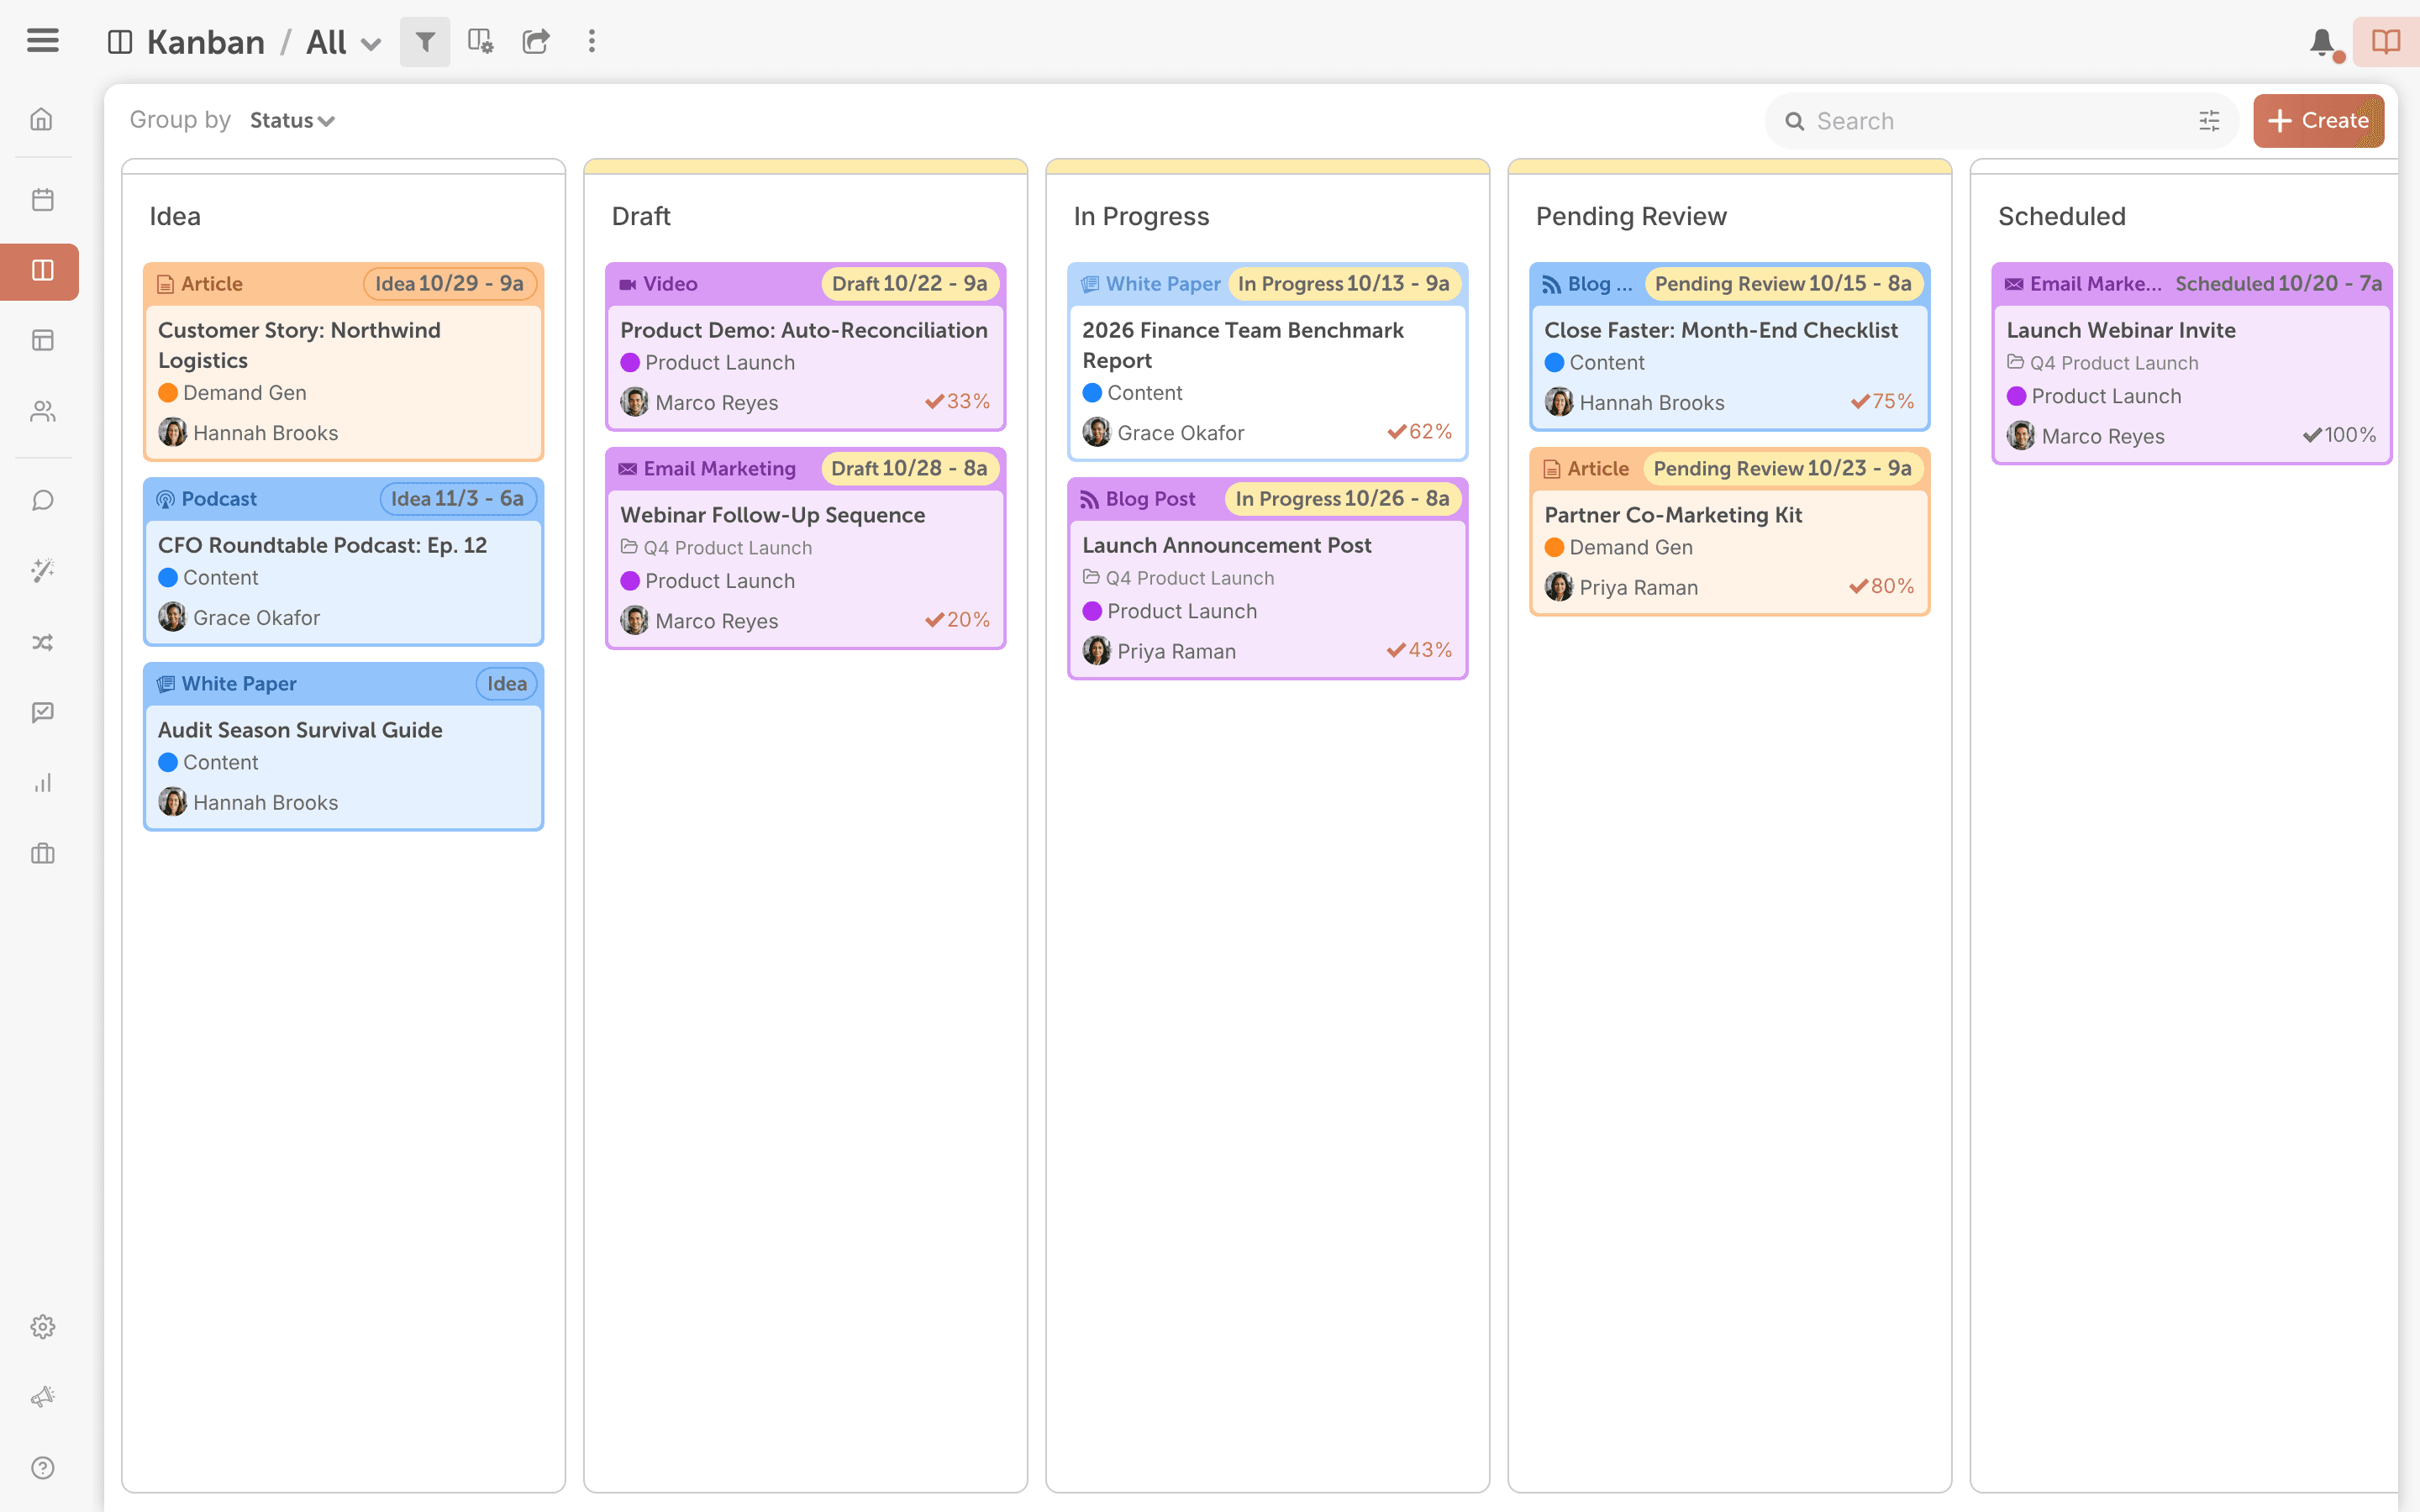Open bar chart analytics icon in sidebar
This screenshot has height=1512, width=2420.
coord(42,783)
